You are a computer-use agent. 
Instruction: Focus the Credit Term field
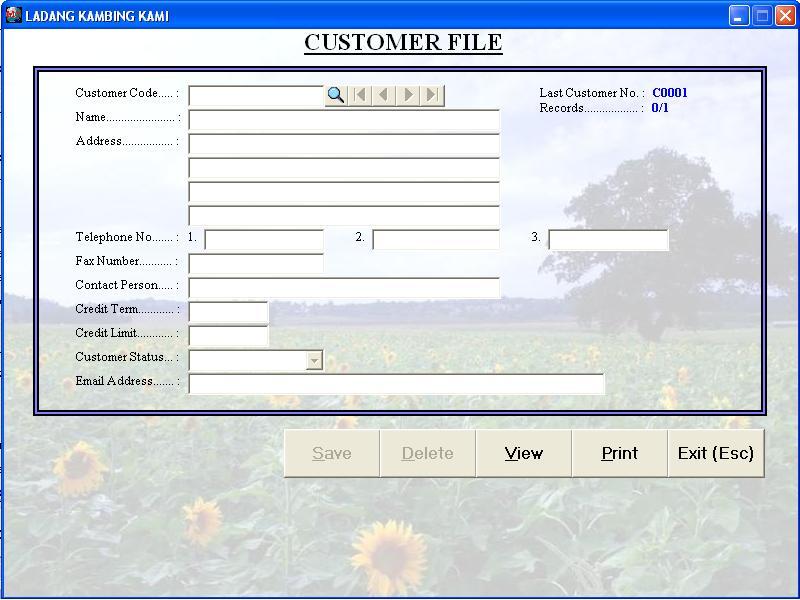(229, 312)
